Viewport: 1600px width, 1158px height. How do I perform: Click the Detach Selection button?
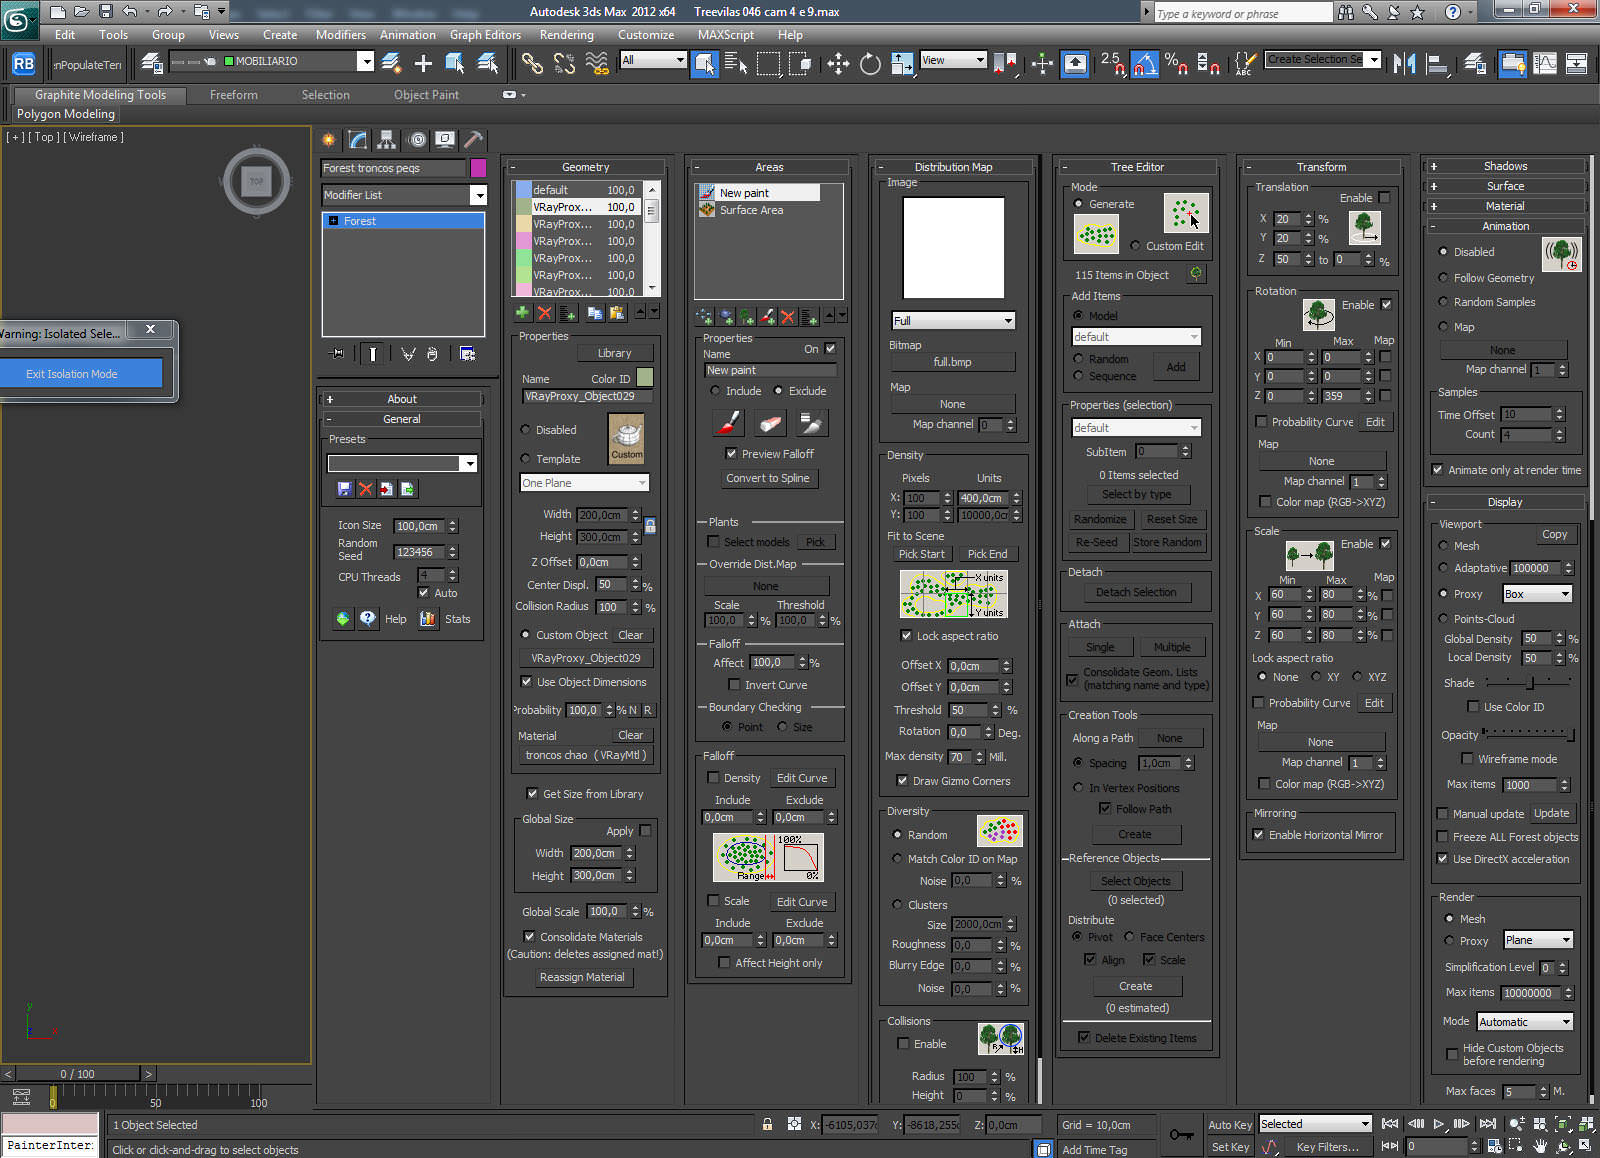coord(1136,592)
